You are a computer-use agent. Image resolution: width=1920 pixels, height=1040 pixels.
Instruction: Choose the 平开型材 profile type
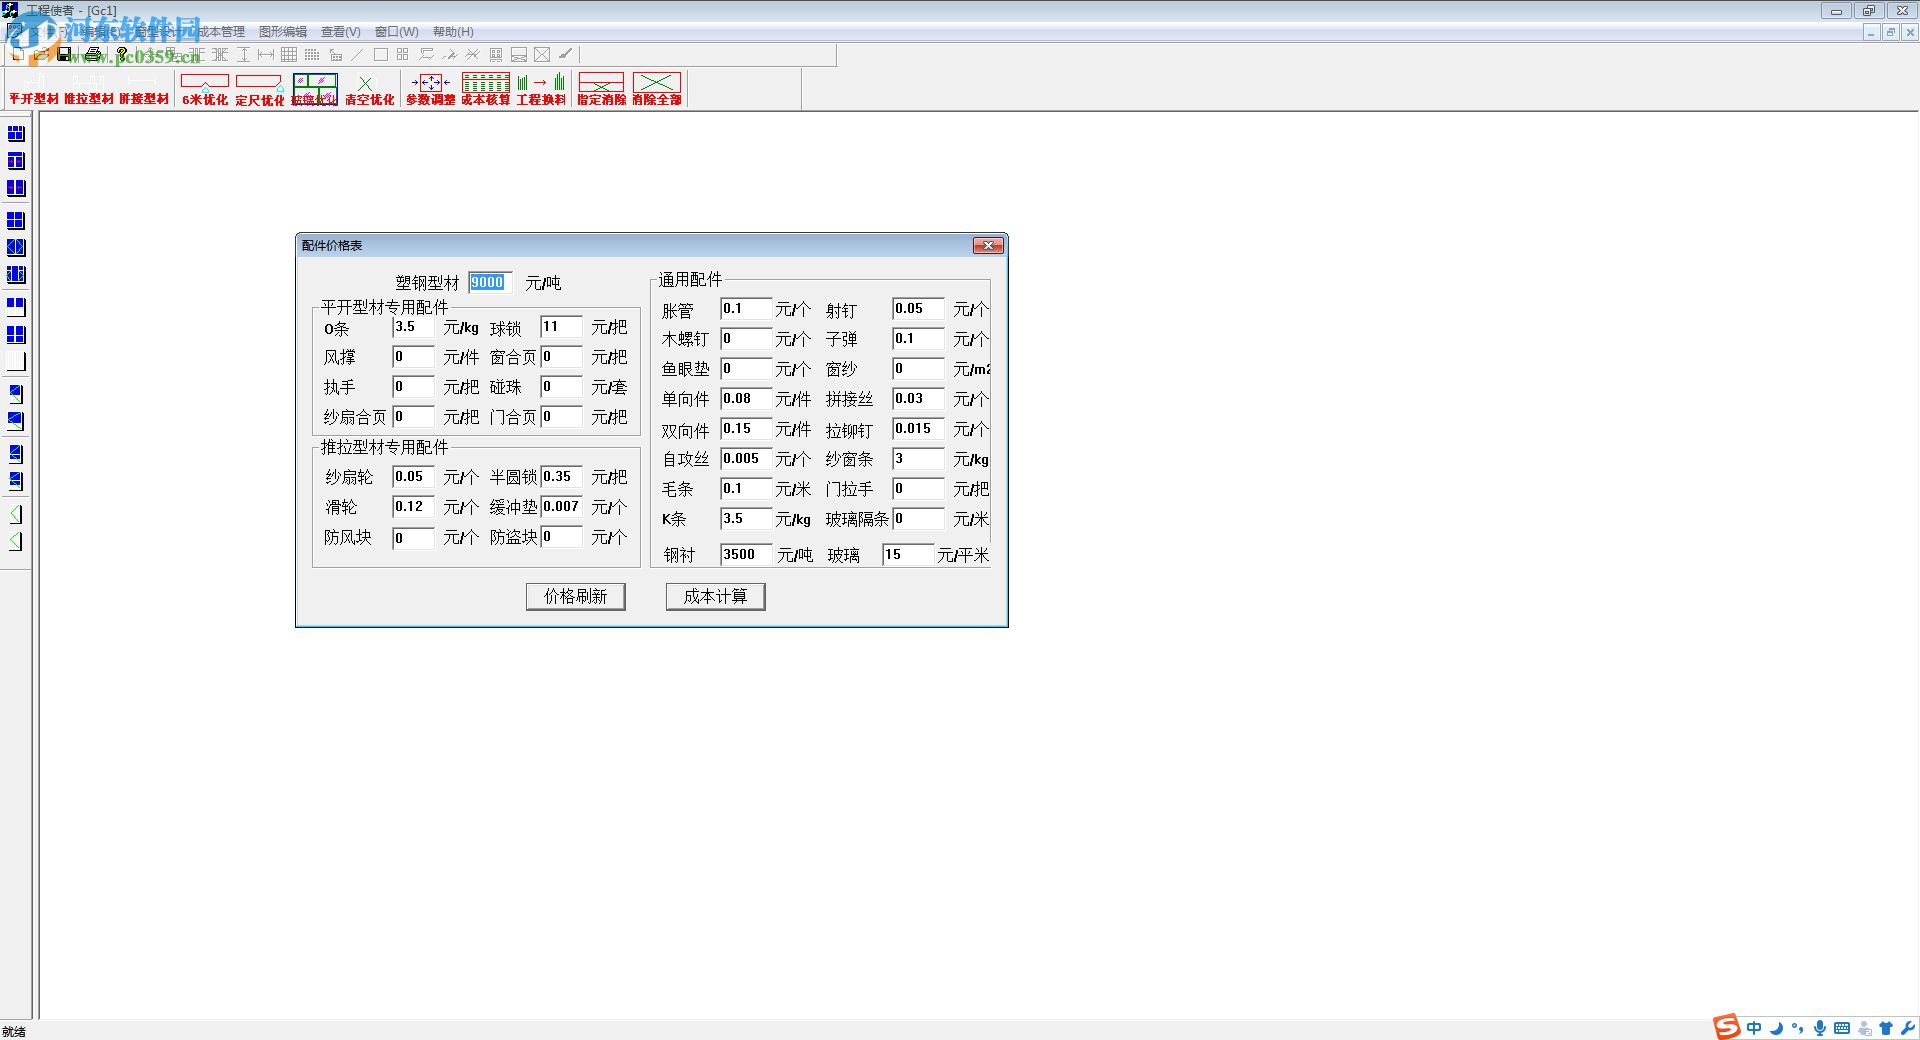34,90
